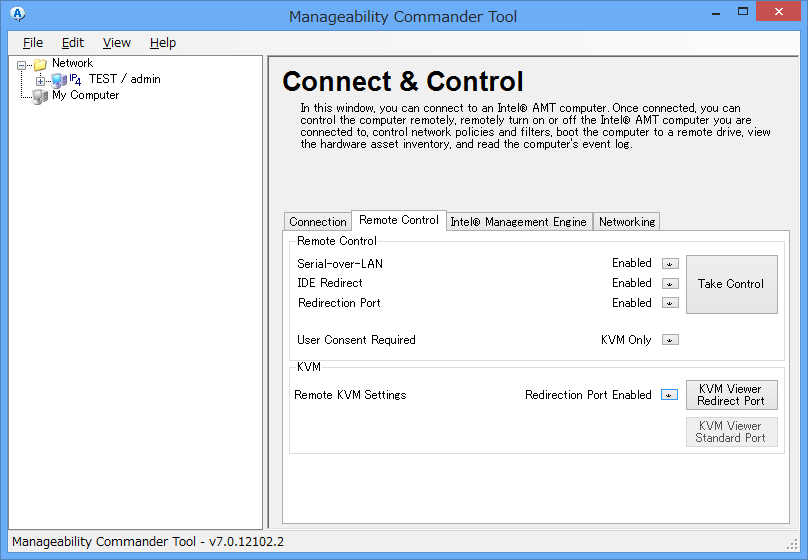Minimize the Manageability Commander Tool window
The image size is (808, 560).
coord(716,12)
